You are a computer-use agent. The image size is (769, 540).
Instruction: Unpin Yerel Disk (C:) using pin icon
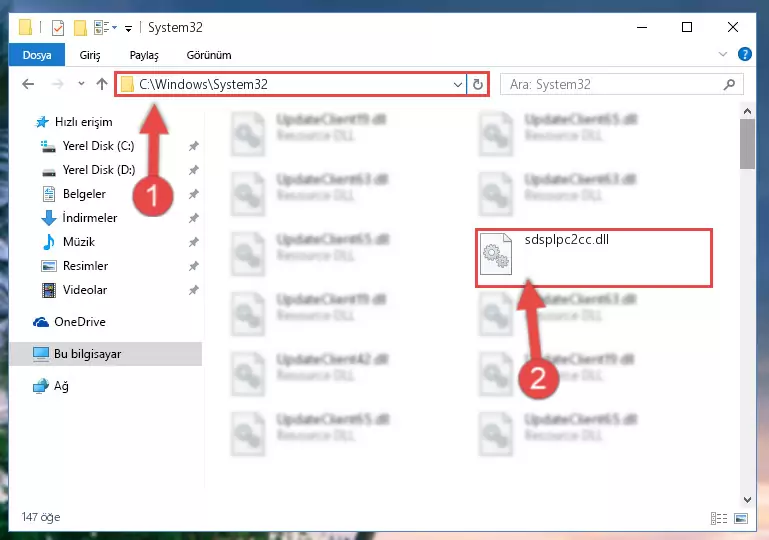pyautogui.click(x=194, y=146)
